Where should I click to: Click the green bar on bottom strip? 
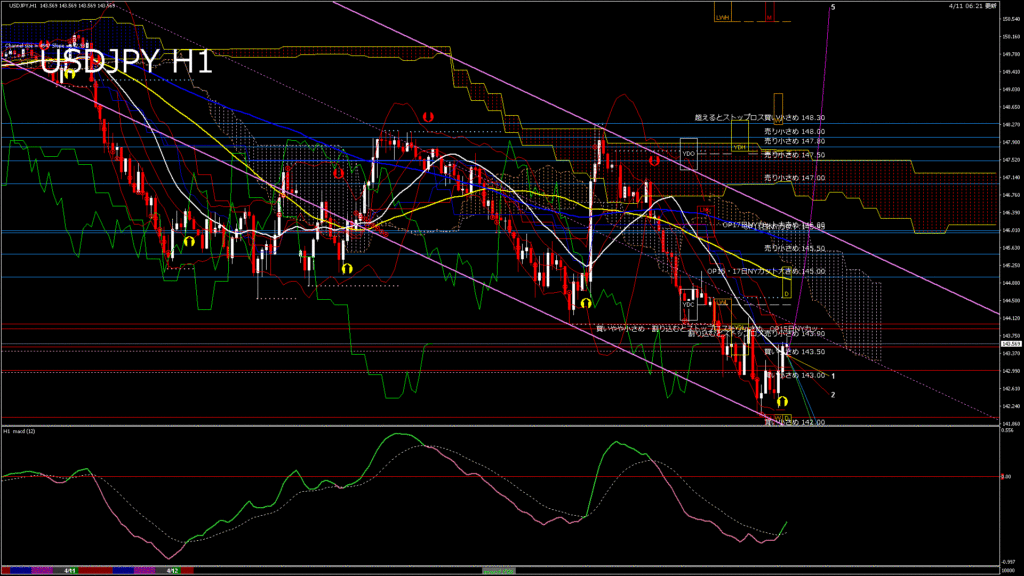click(x=500, y=571)
